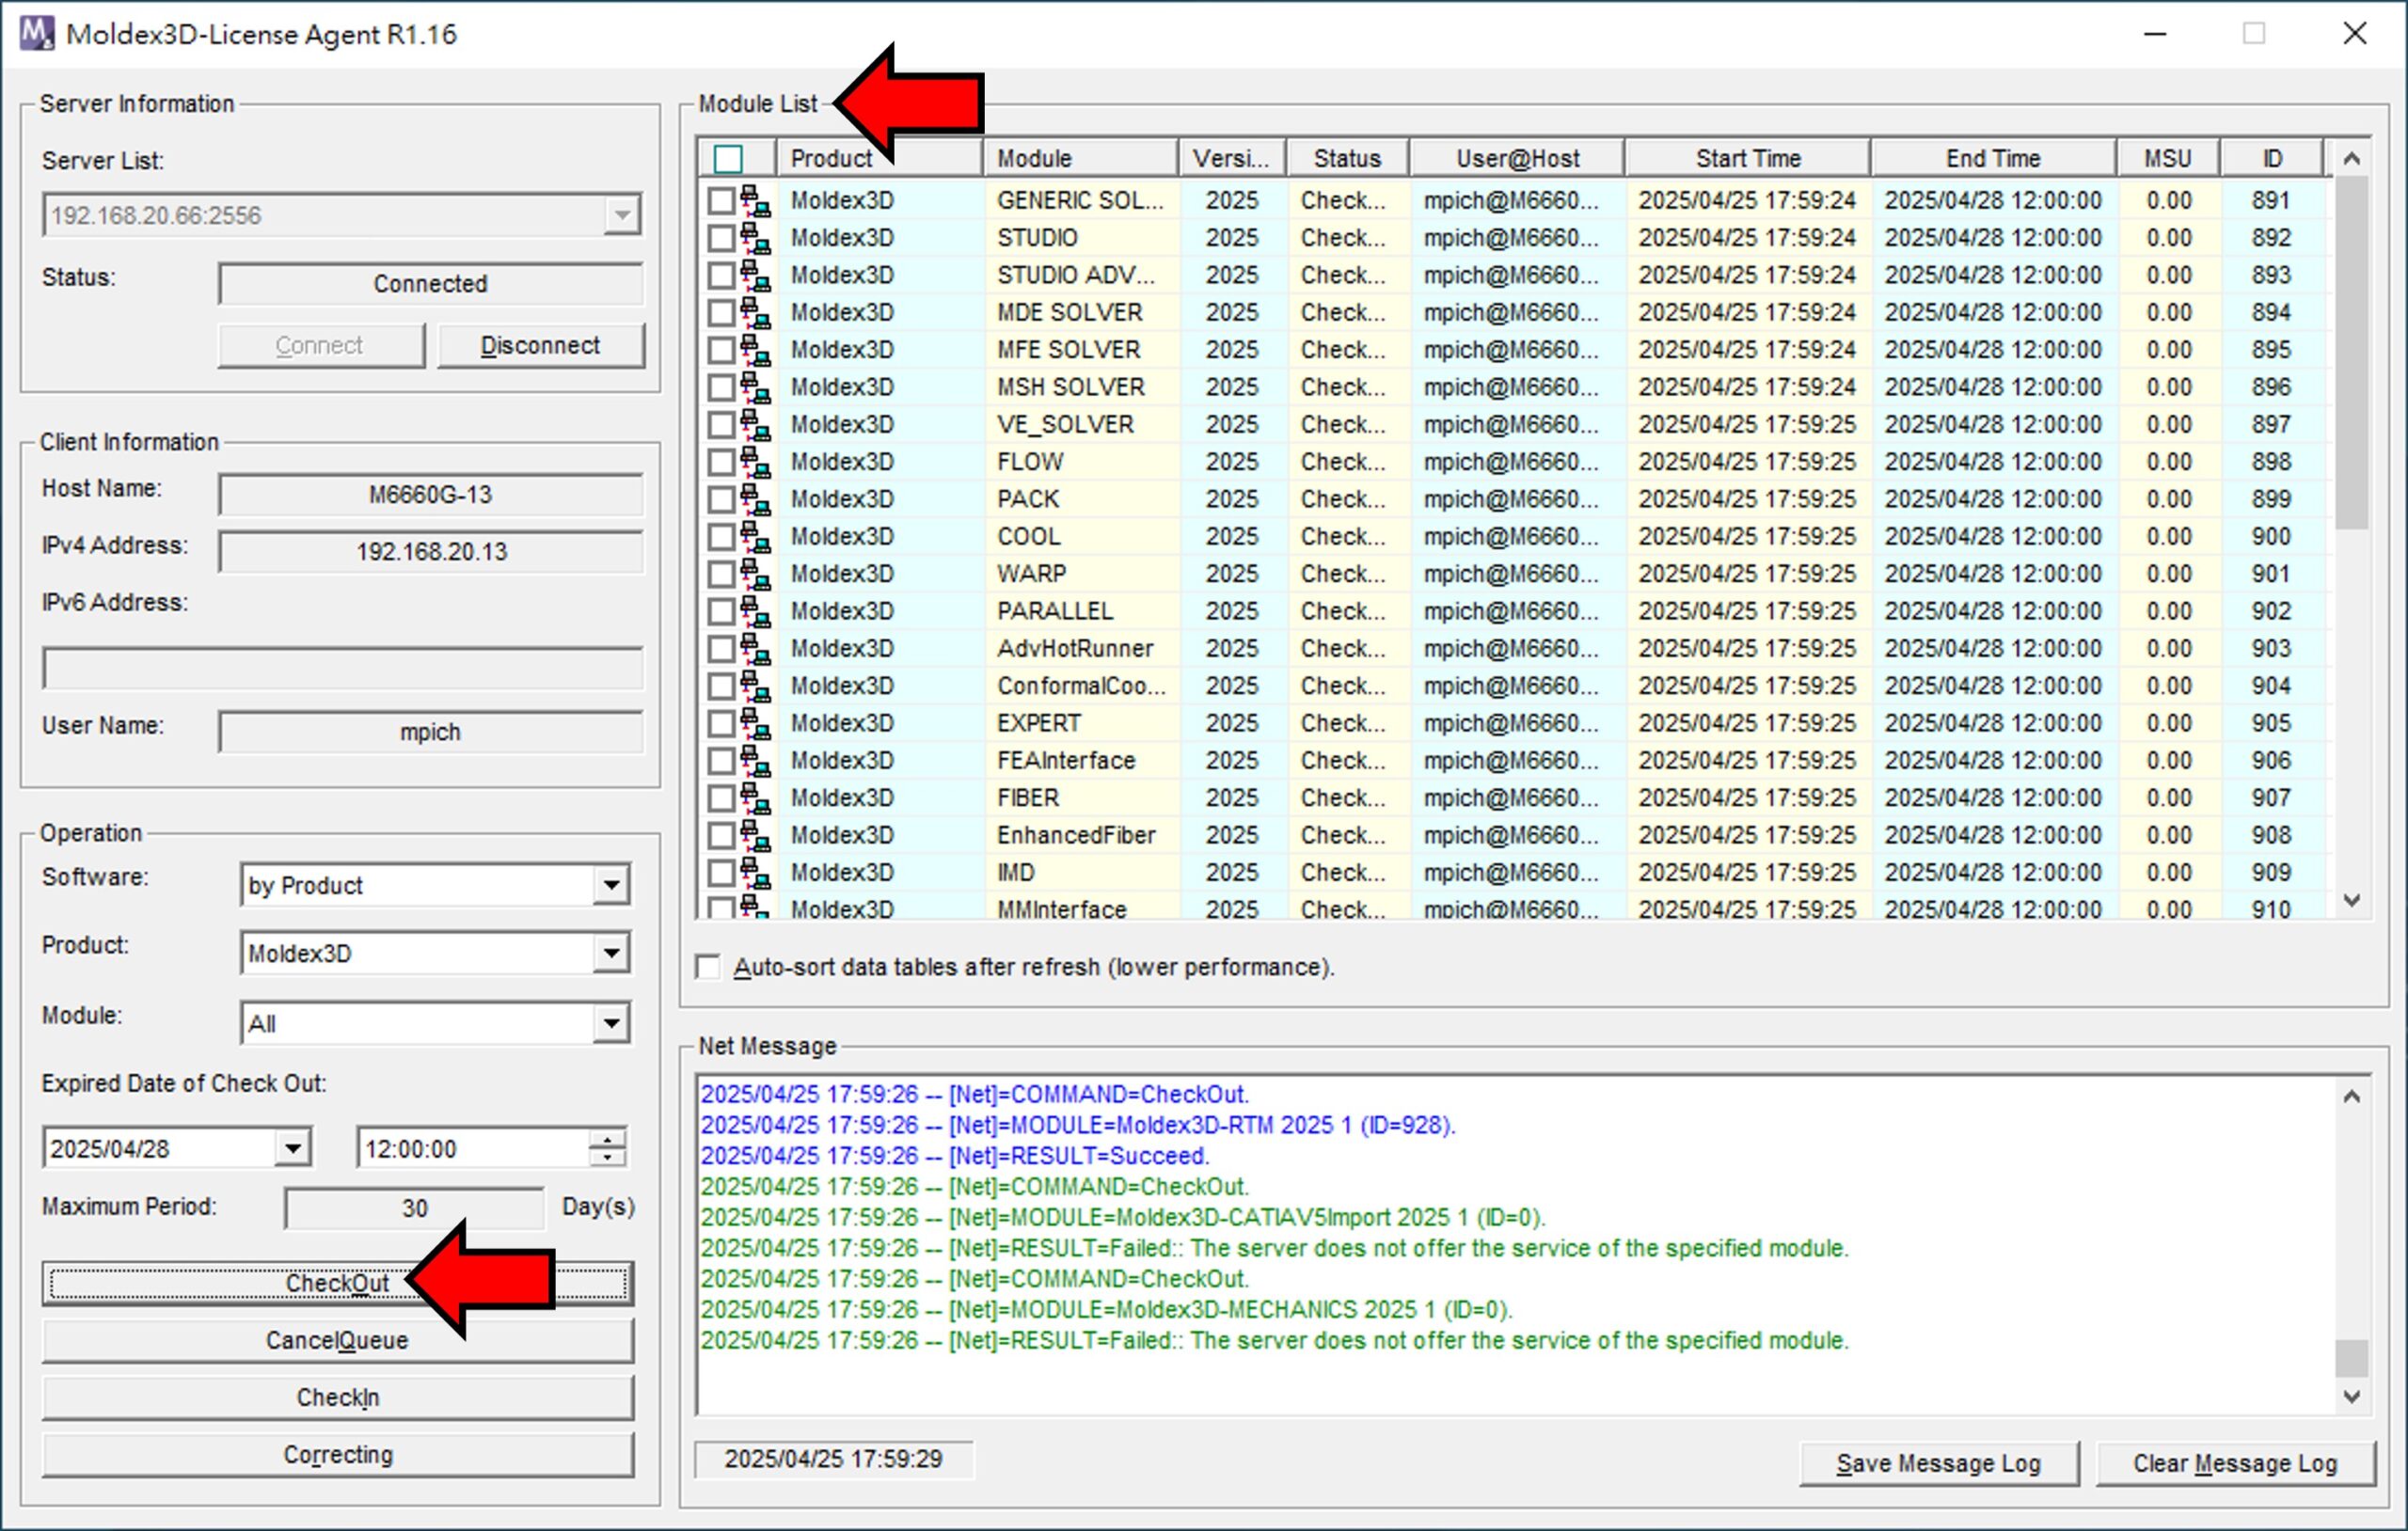The image size is (2408, 1531).
Task: Click the network icon in the MDE SOLVER row
Action: pos(756,312)
